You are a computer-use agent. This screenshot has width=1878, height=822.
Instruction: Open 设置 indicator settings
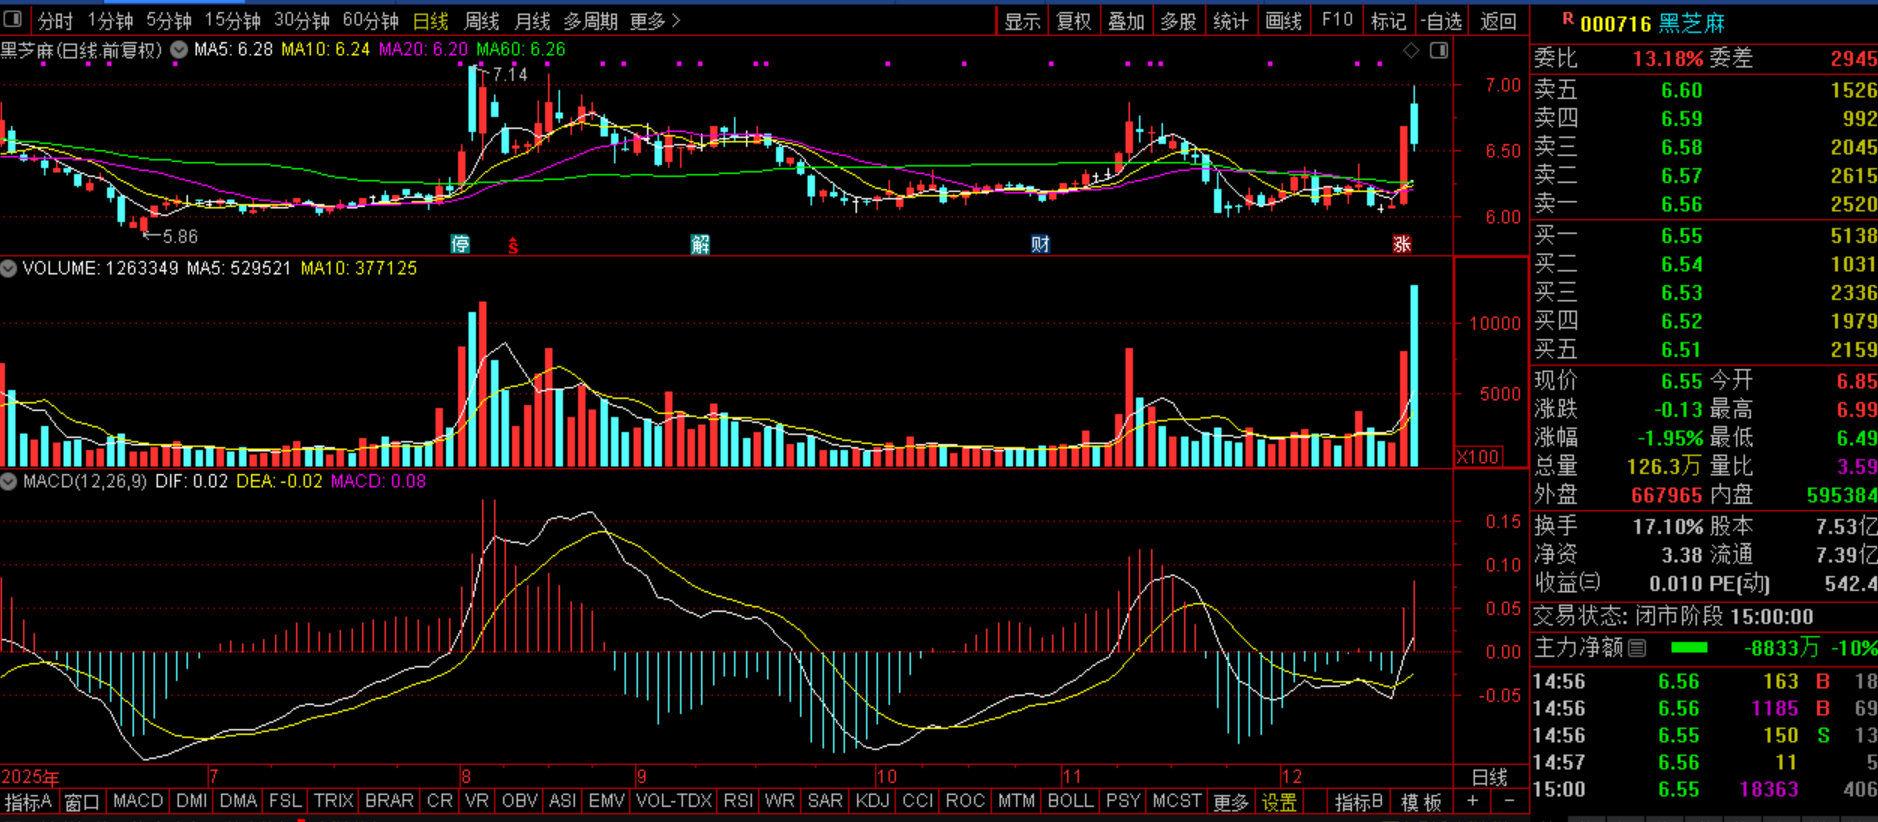coord(1279,802)
